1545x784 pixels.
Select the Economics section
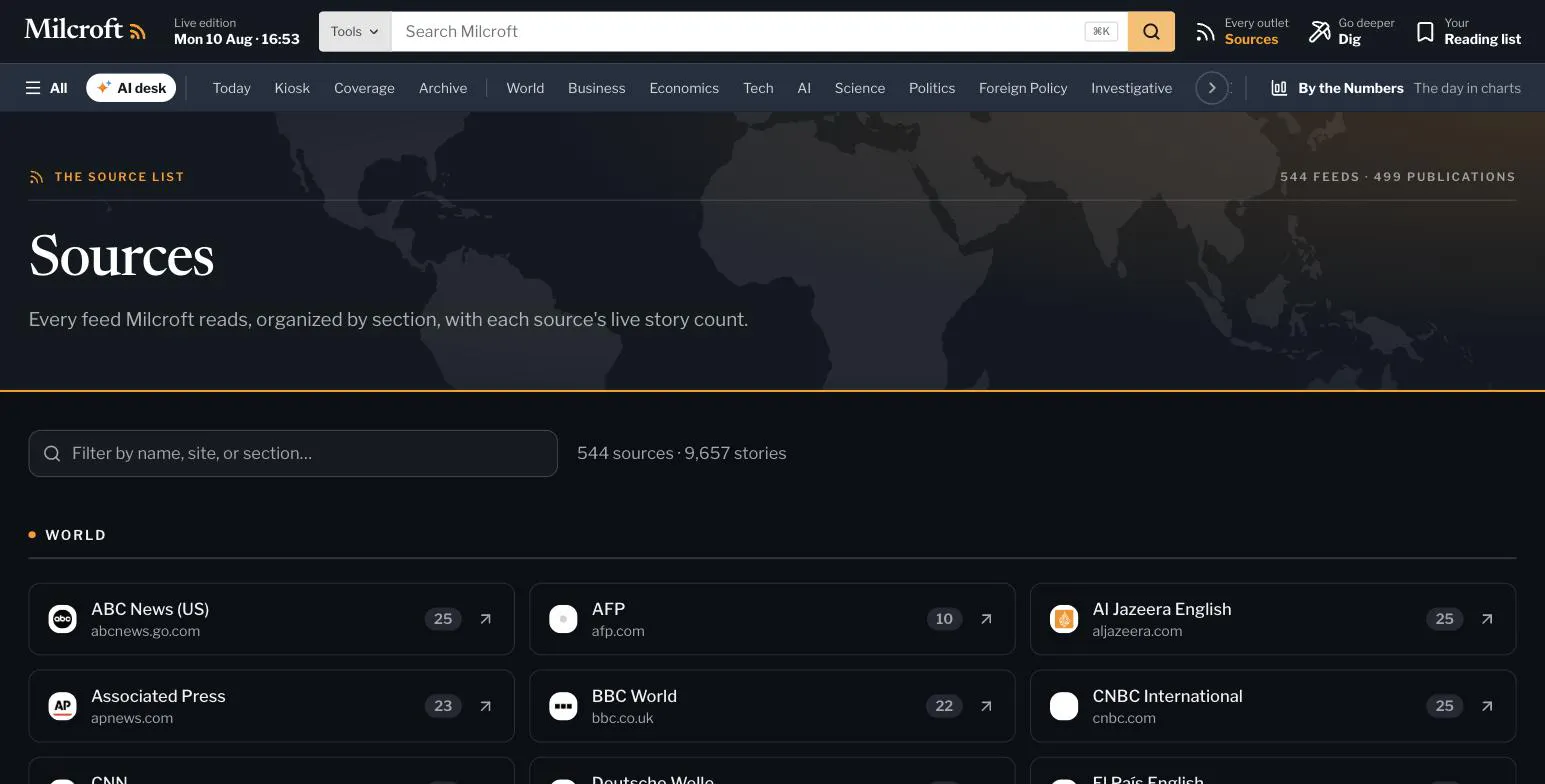[x=684, y=88]
